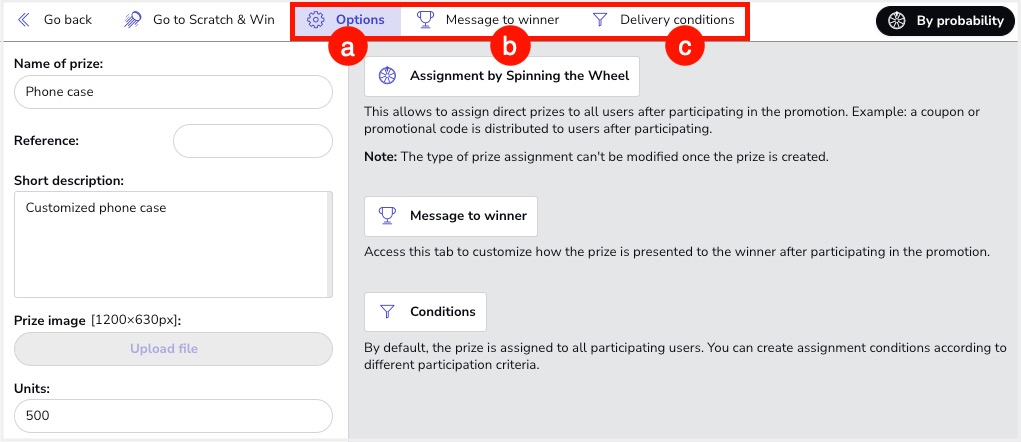Image resolution: width=1021 pixels, height=442 pixels.
Task: Click the wheel icon beside Assignment by Spinning
Action: click(x=389, y=76)
